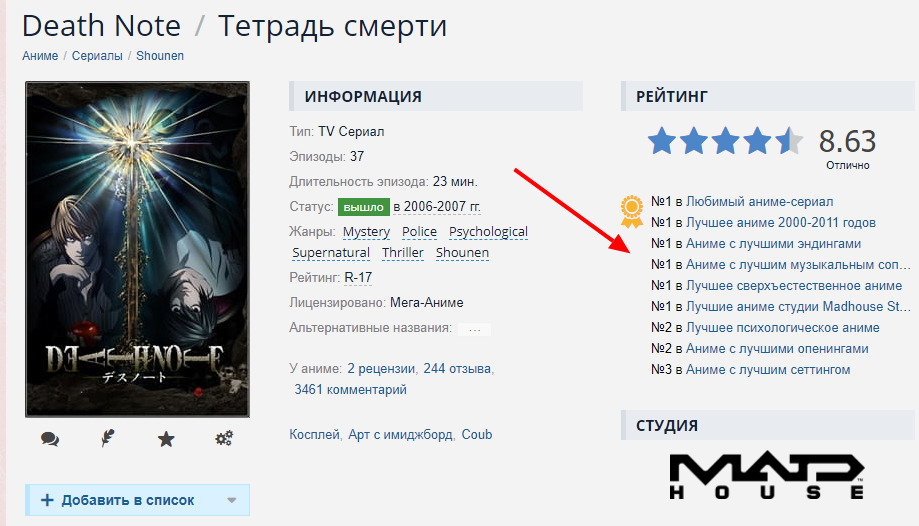Open the 244 отзыва link

click(x=457, y=369)
